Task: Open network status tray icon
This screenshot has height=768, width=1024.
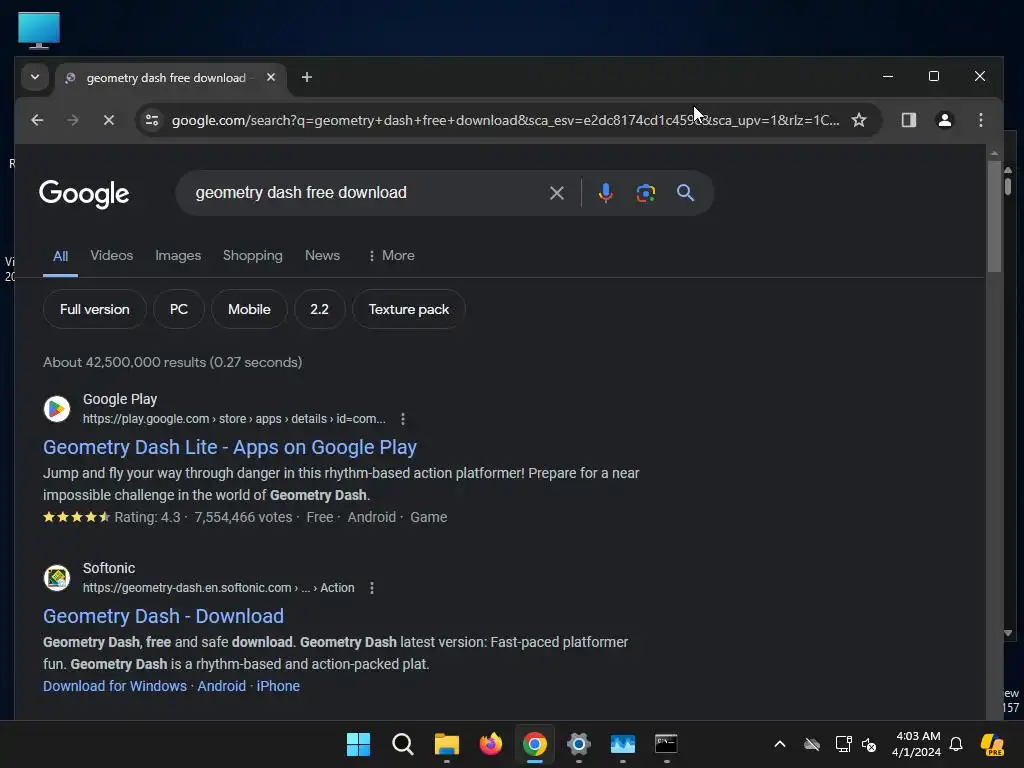Action: tap(843, 744)
